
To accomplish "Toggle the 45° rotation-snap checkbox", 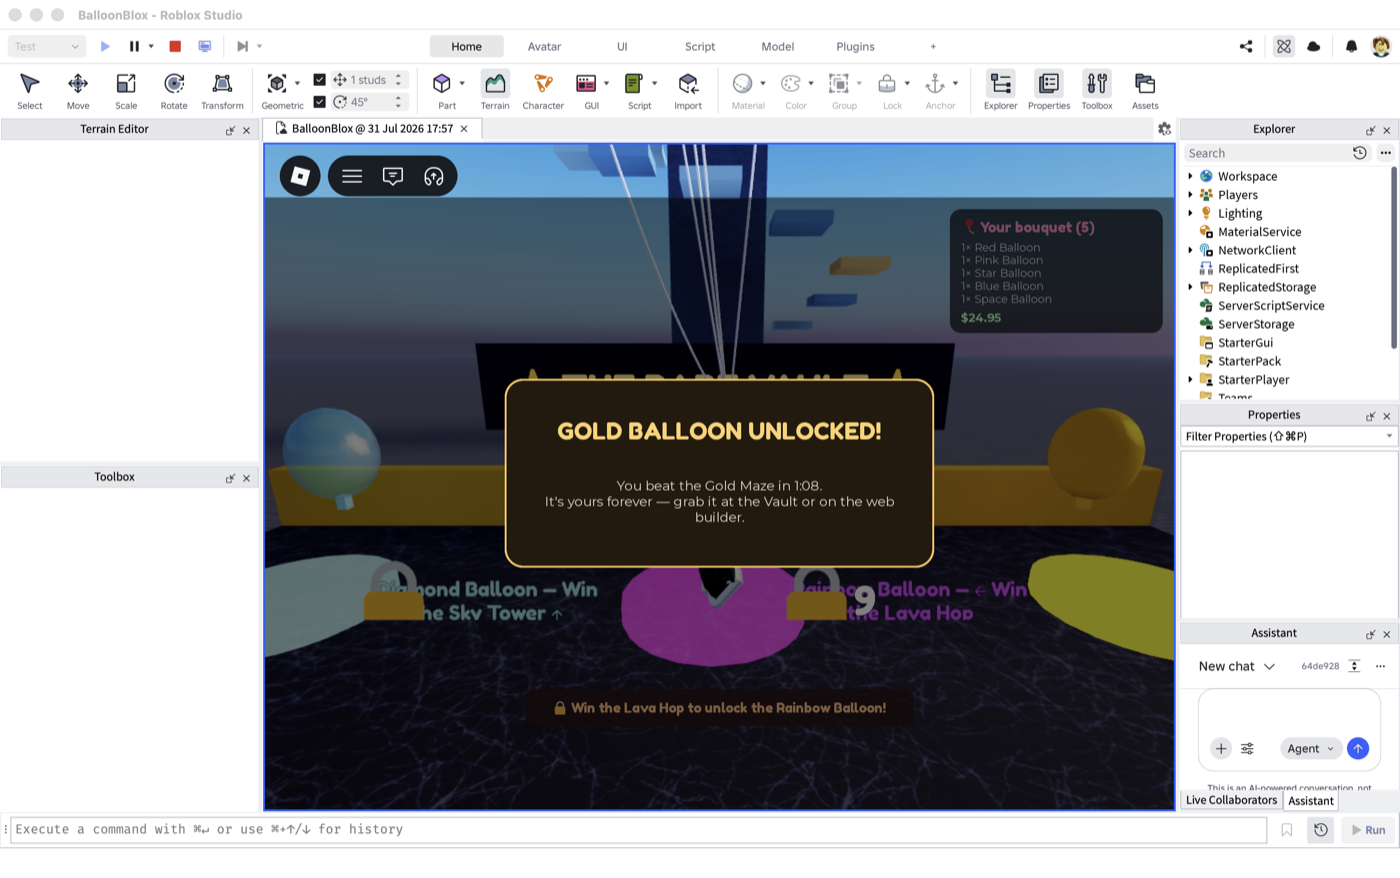I will tap(319, 102).
